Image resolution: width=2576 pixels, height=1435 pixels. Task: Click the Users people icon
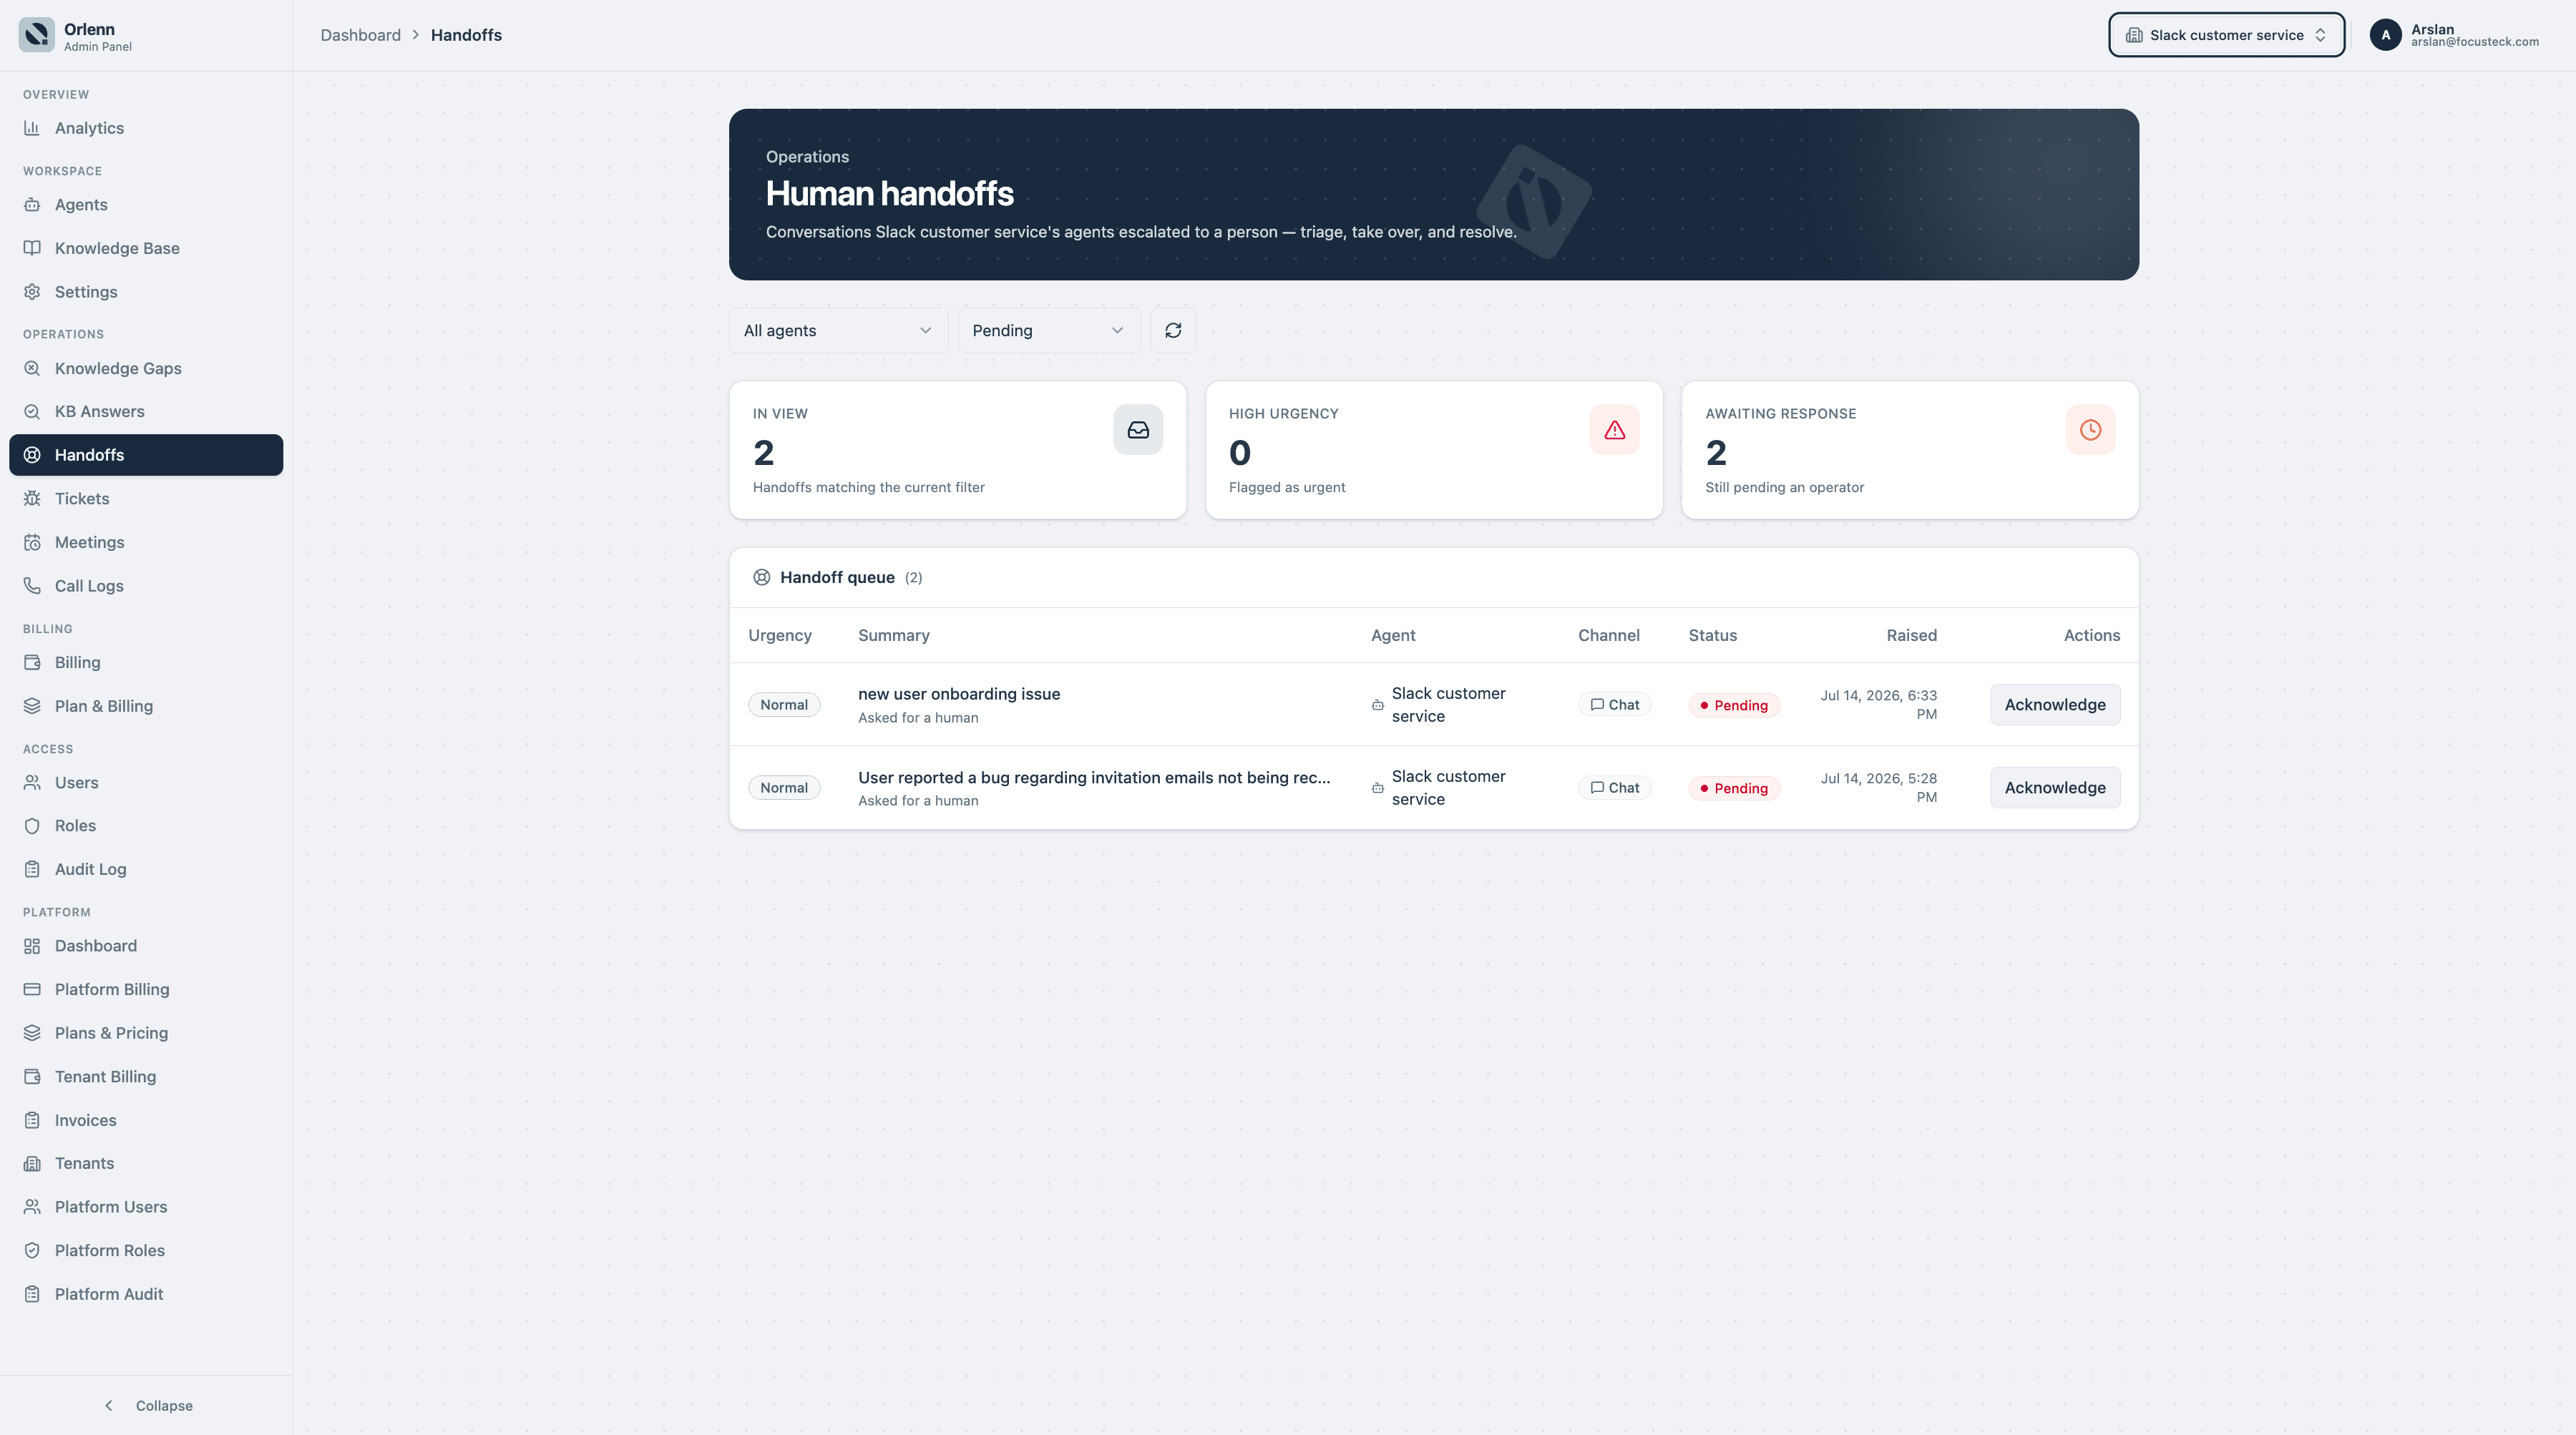click(32, 782)
